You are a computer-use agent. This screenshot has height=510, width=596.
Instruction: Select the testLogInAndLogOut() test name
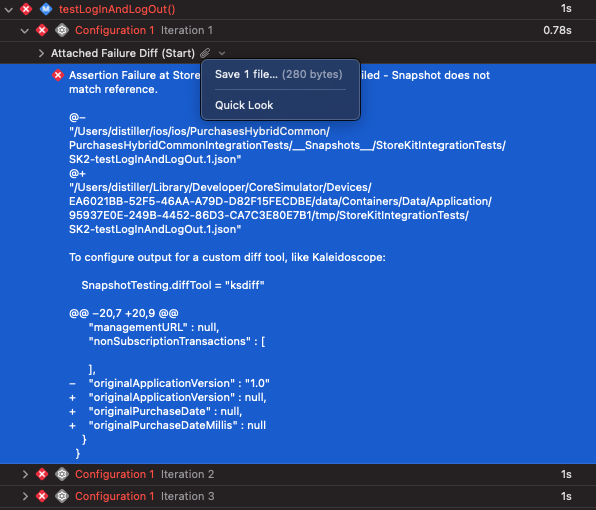(x=117, y=9)
